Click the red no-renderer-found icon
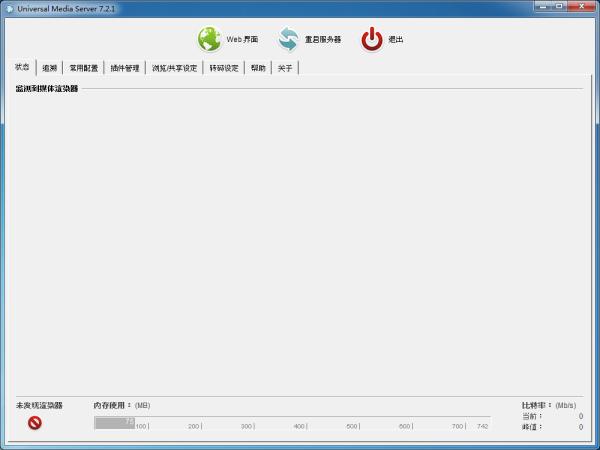600x450 pixels. point(34,422)
